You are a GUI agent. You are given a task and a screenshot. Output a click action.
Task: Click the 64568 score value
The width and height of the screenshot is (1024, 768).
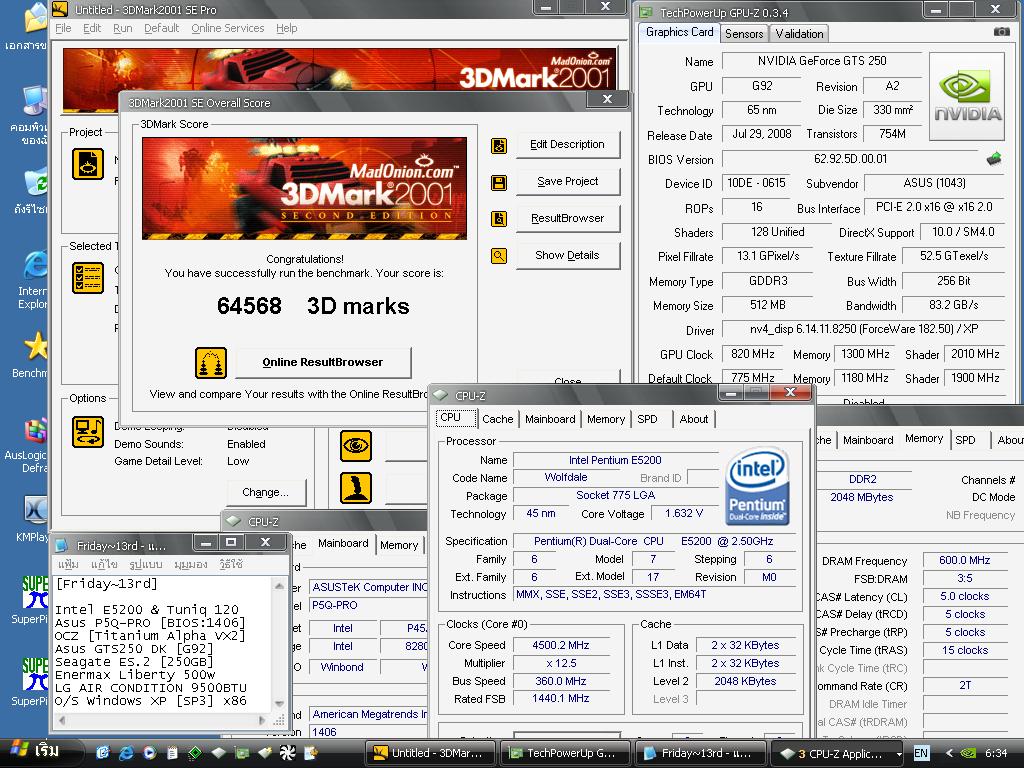249,306
